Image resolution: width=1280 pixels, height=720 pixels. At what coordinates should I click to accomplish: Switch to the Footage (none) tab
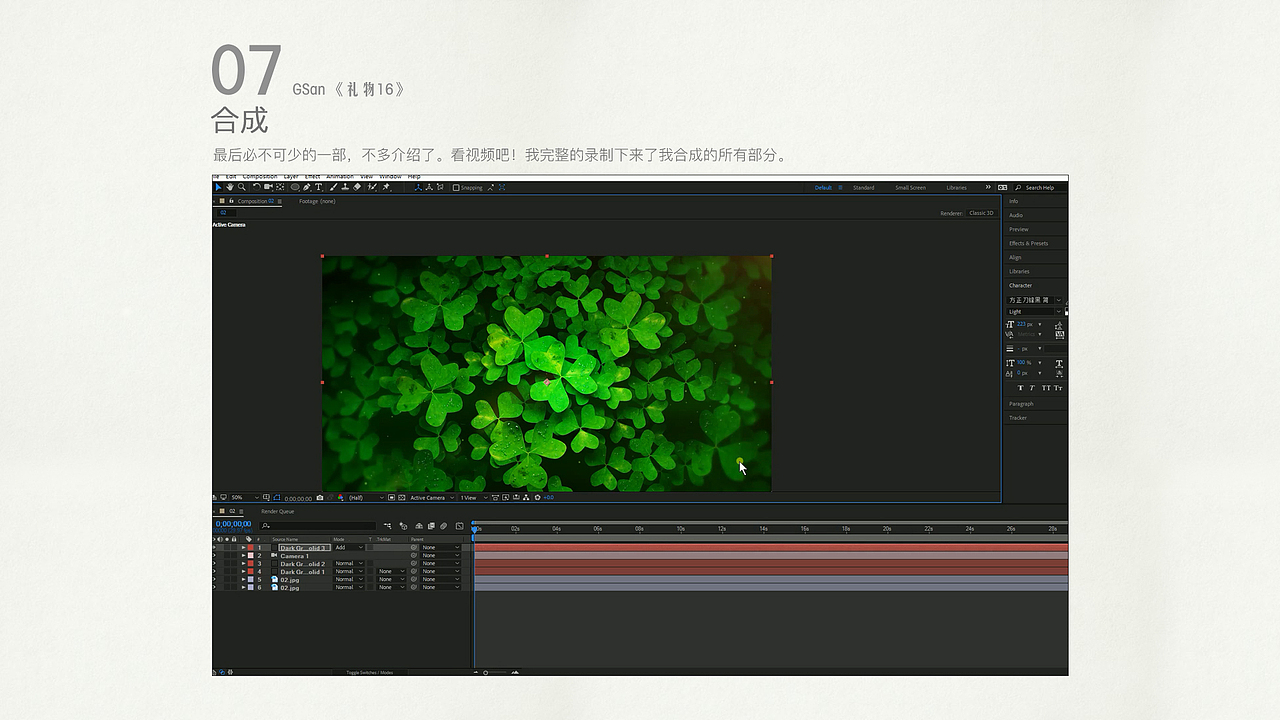(317, 201)
